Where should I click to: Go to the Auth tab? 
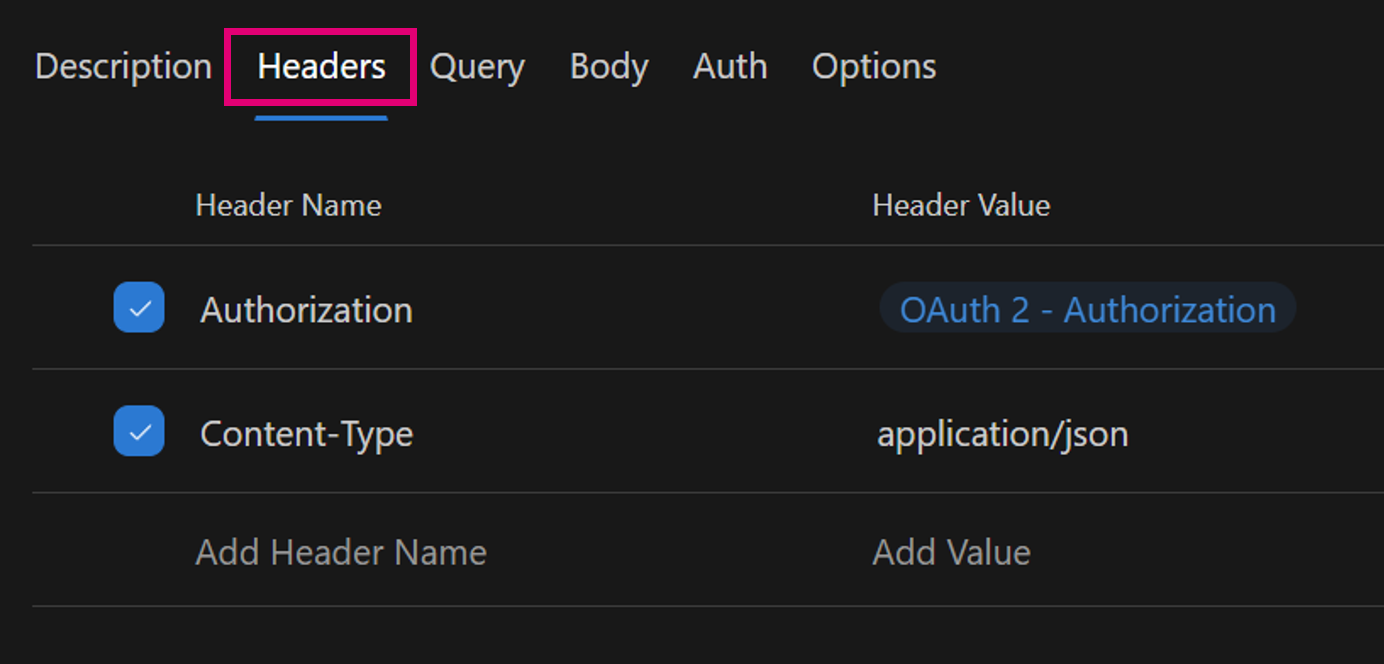pos(730,67)
